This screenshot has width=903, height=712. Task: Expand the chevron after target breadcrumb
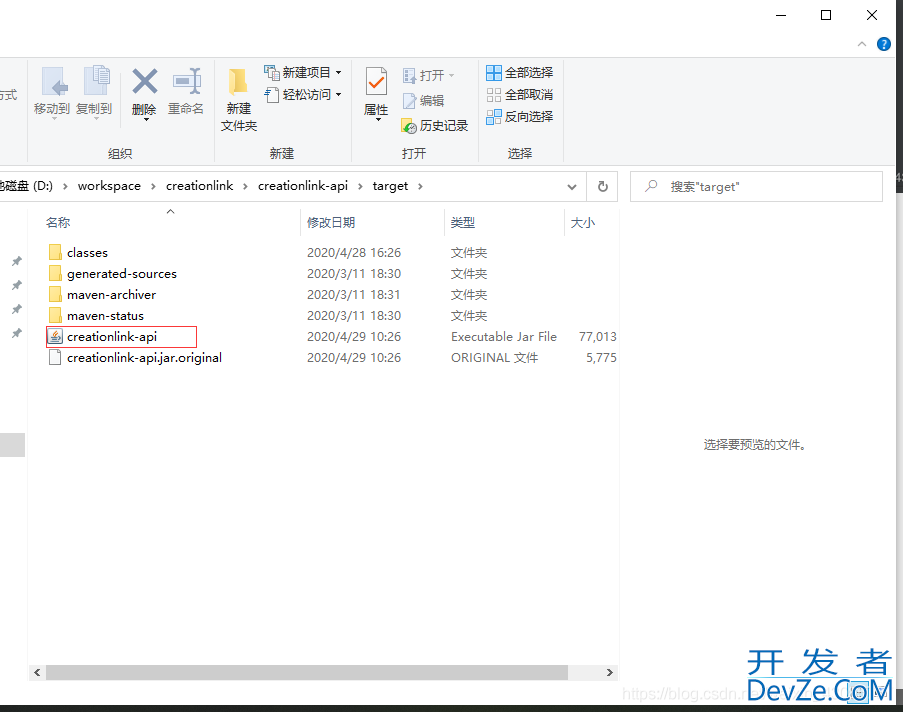tap(420, 187)
